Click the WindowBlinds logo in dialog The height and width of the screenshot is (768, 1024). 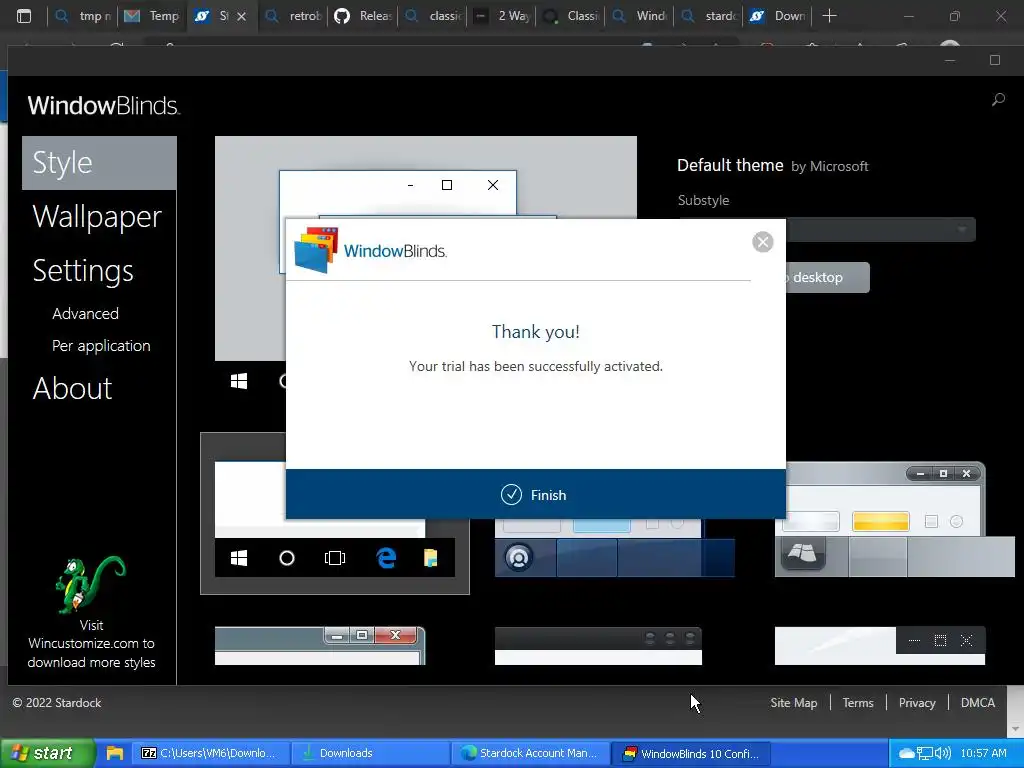[x=370, y=250]
